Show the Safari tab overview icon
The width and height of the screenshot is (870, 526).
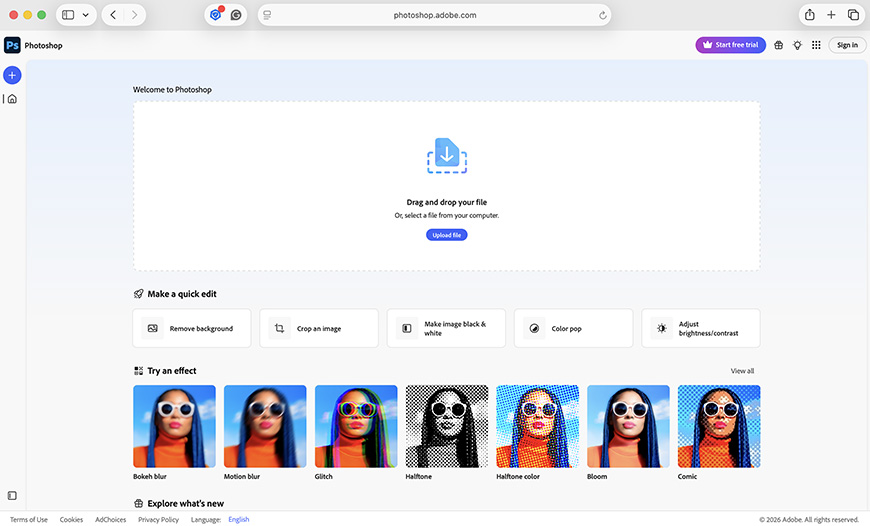[853, 15]
